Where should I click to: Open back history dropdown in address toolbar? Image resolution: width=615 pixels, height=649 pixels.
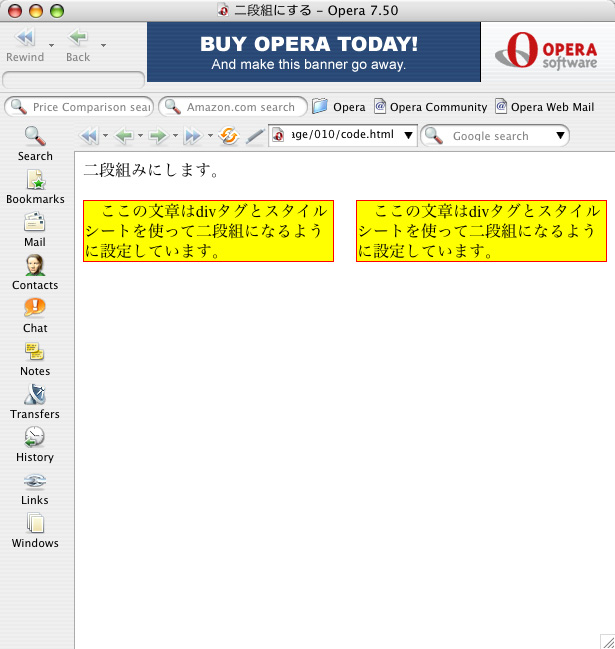[140, 135]
